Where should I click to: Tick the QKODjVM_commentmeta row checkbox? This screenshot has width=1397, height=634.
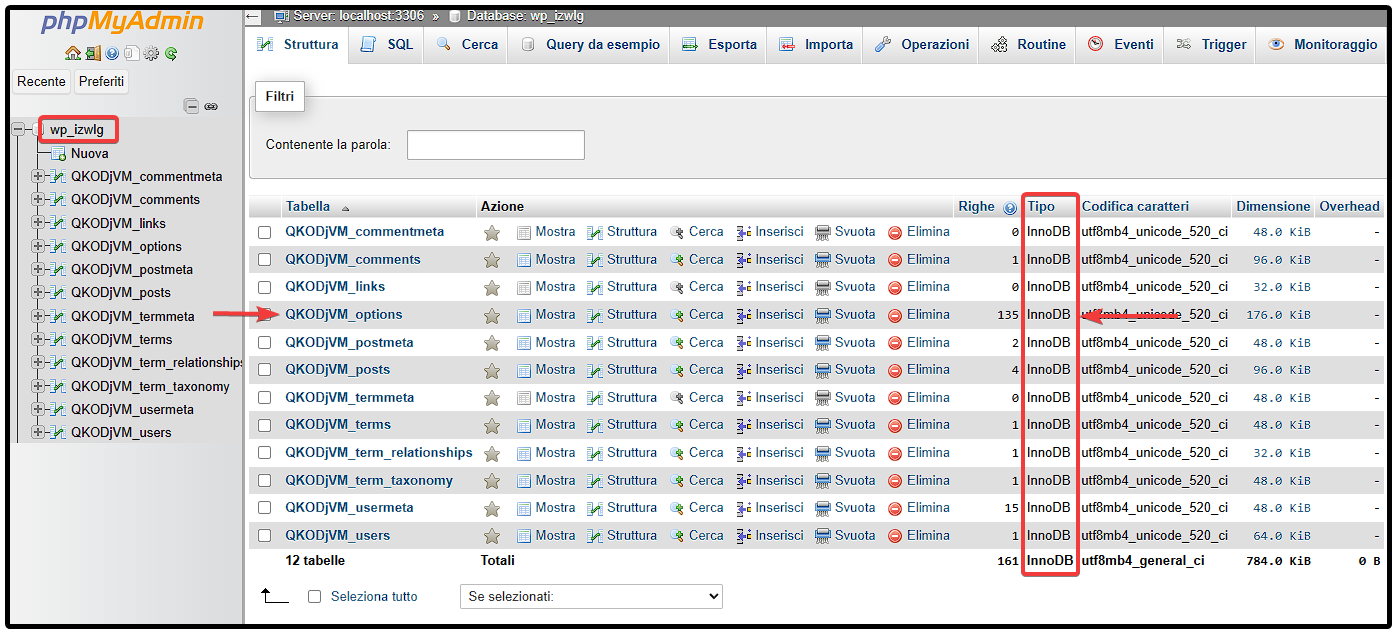point(265,232)
